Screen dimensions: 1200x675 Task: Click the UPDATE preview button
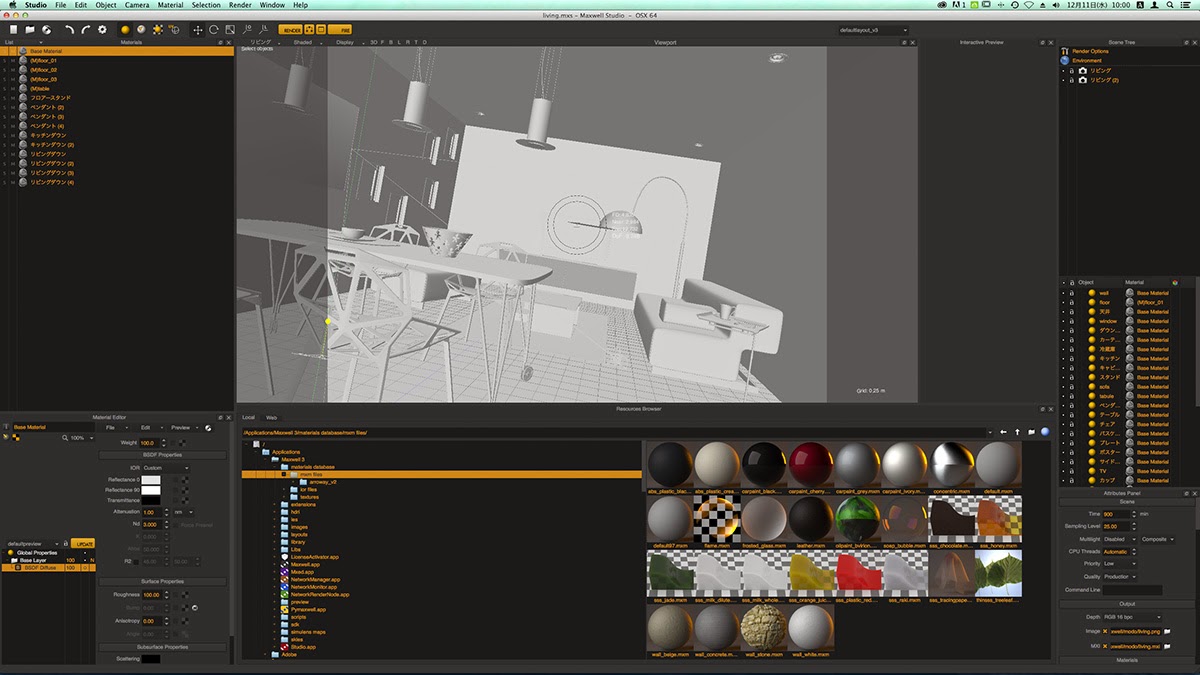click(84, 544)
